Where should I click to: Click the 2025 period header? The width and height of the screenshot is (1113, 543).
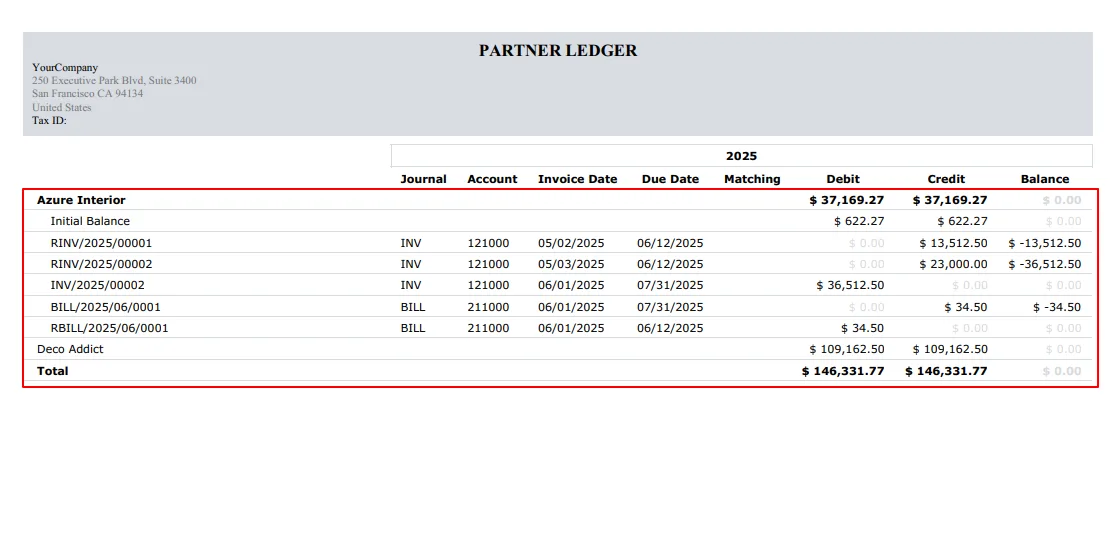click(x=741, y=155)
